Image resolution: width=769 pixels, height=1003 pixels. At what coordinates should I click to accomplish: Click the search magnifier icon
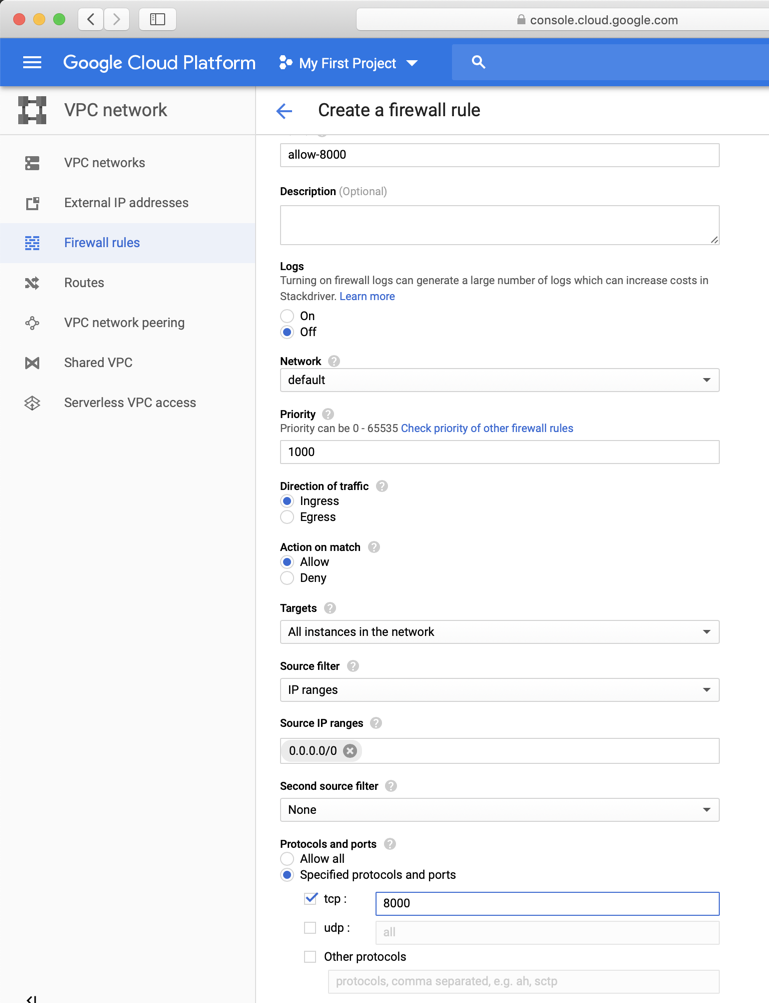click(478, 62)
